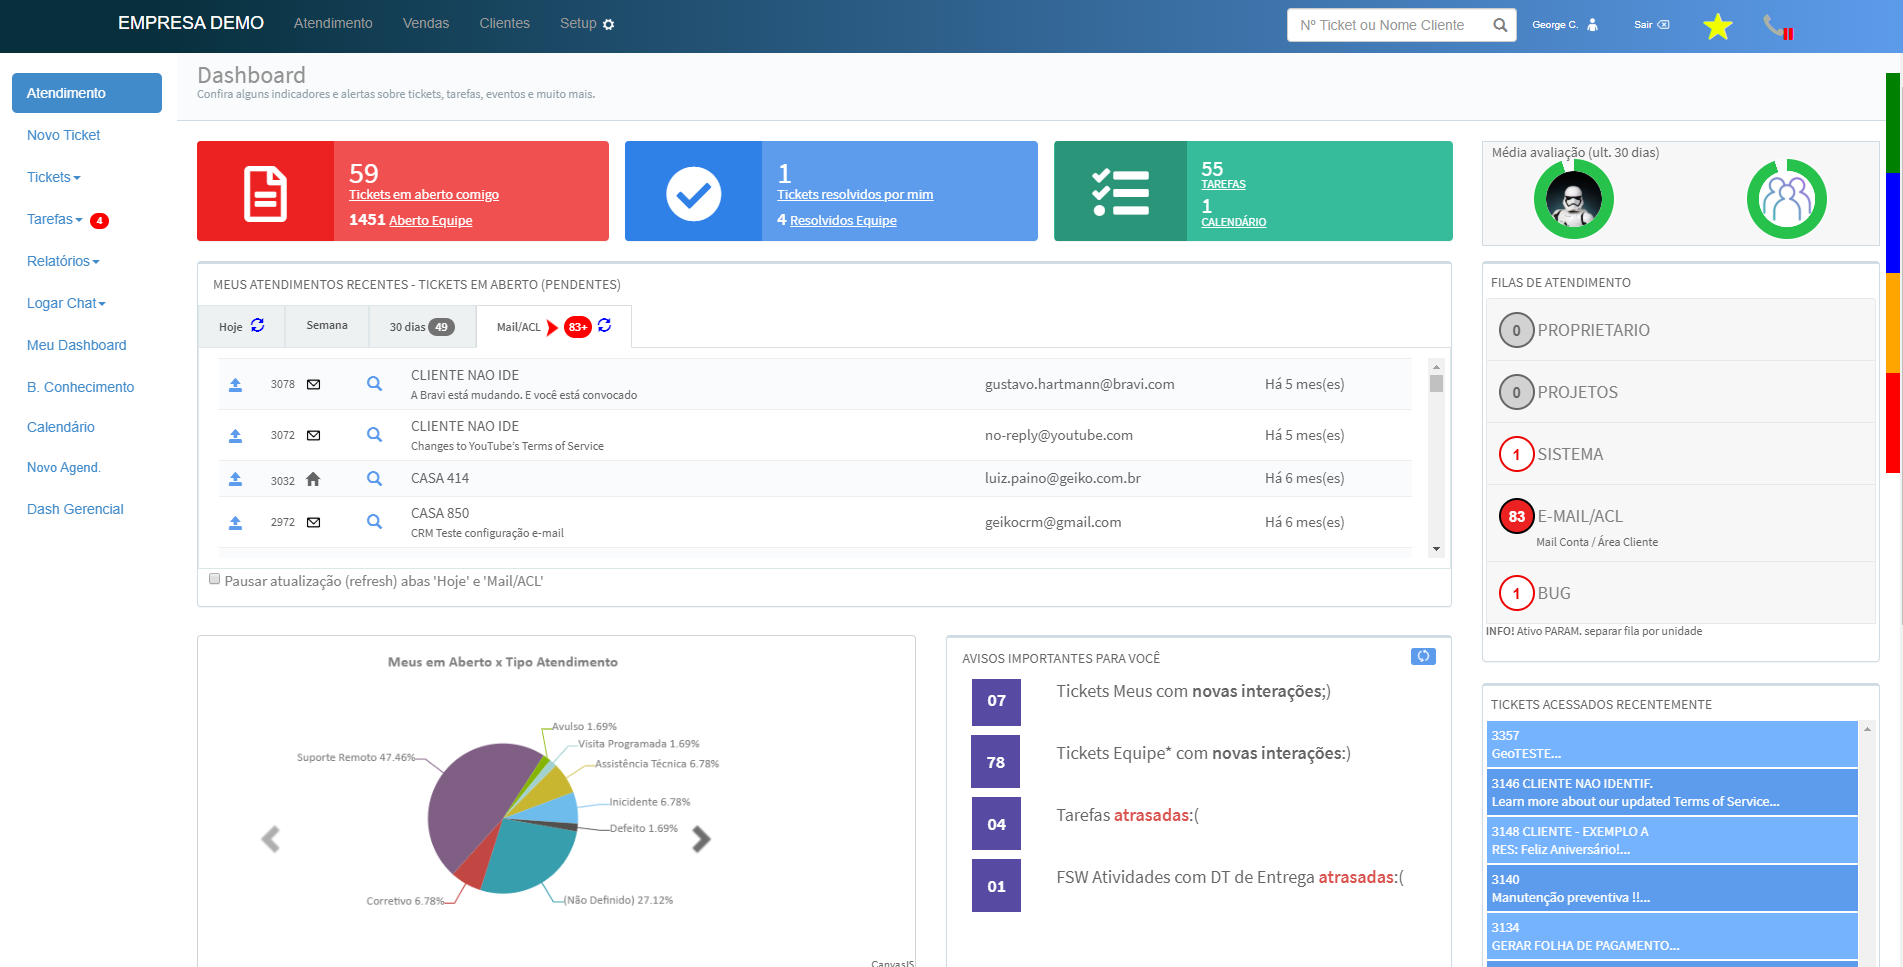Expand the Tarefas sidebar dropdown
The width and height of the screenshot is (1903, 967).
55,219
